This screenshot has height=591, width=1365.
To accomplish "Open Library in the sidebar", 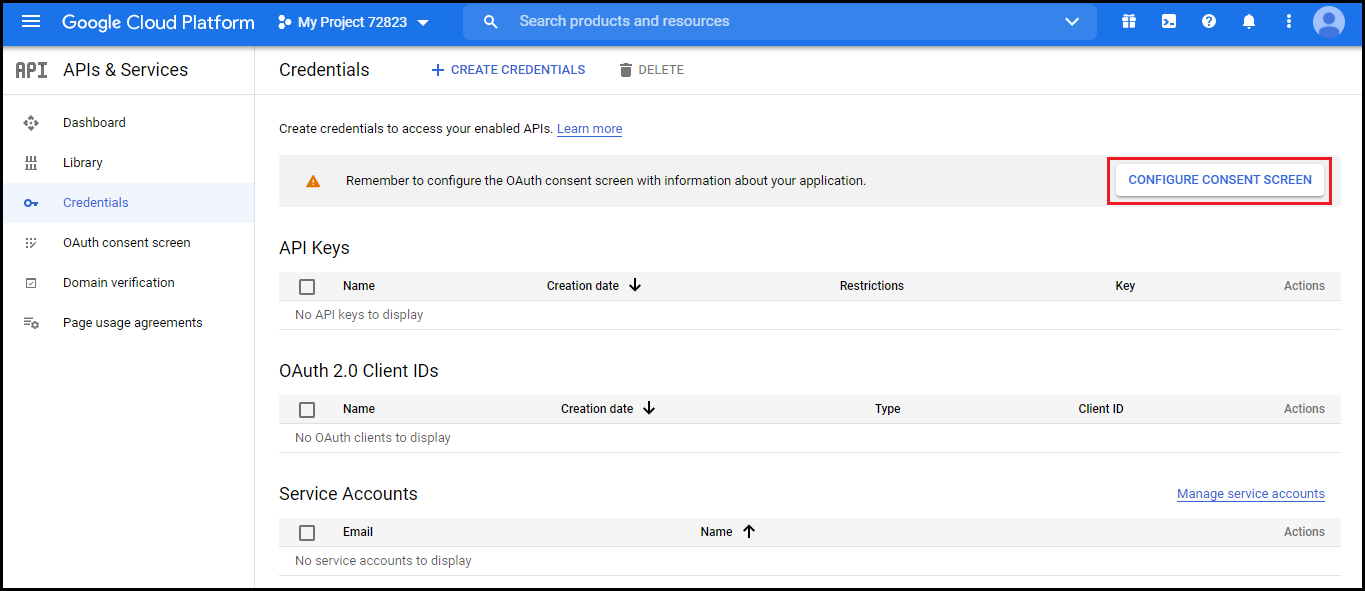I will pos(83,163).
